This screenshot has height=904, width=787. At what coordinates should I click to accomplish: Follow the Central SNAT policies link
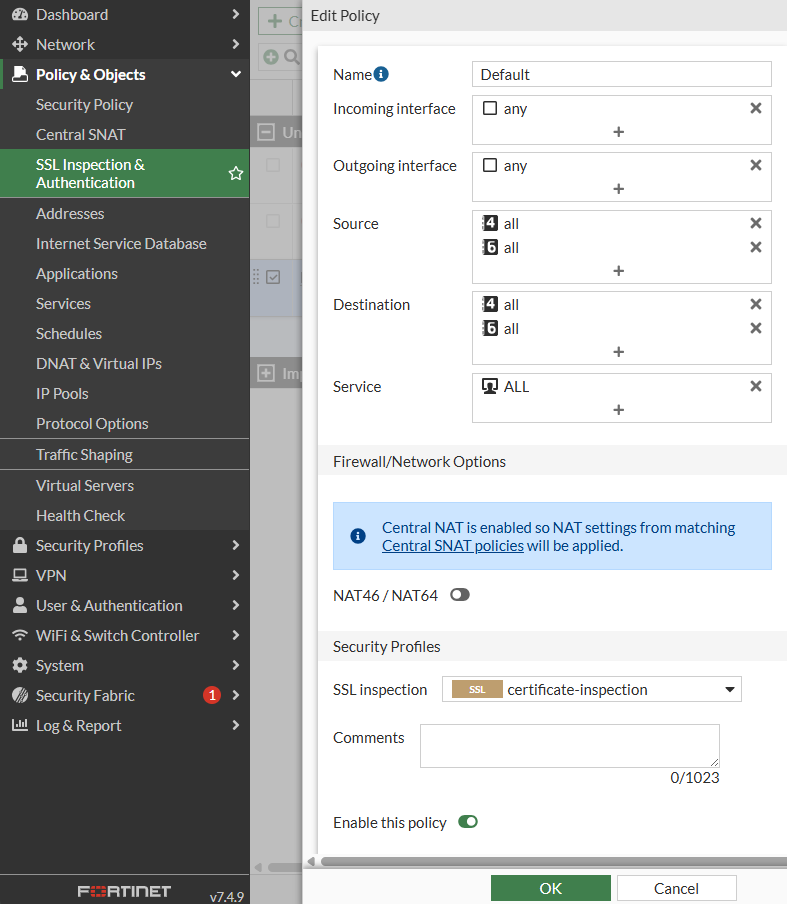point(453,546)
